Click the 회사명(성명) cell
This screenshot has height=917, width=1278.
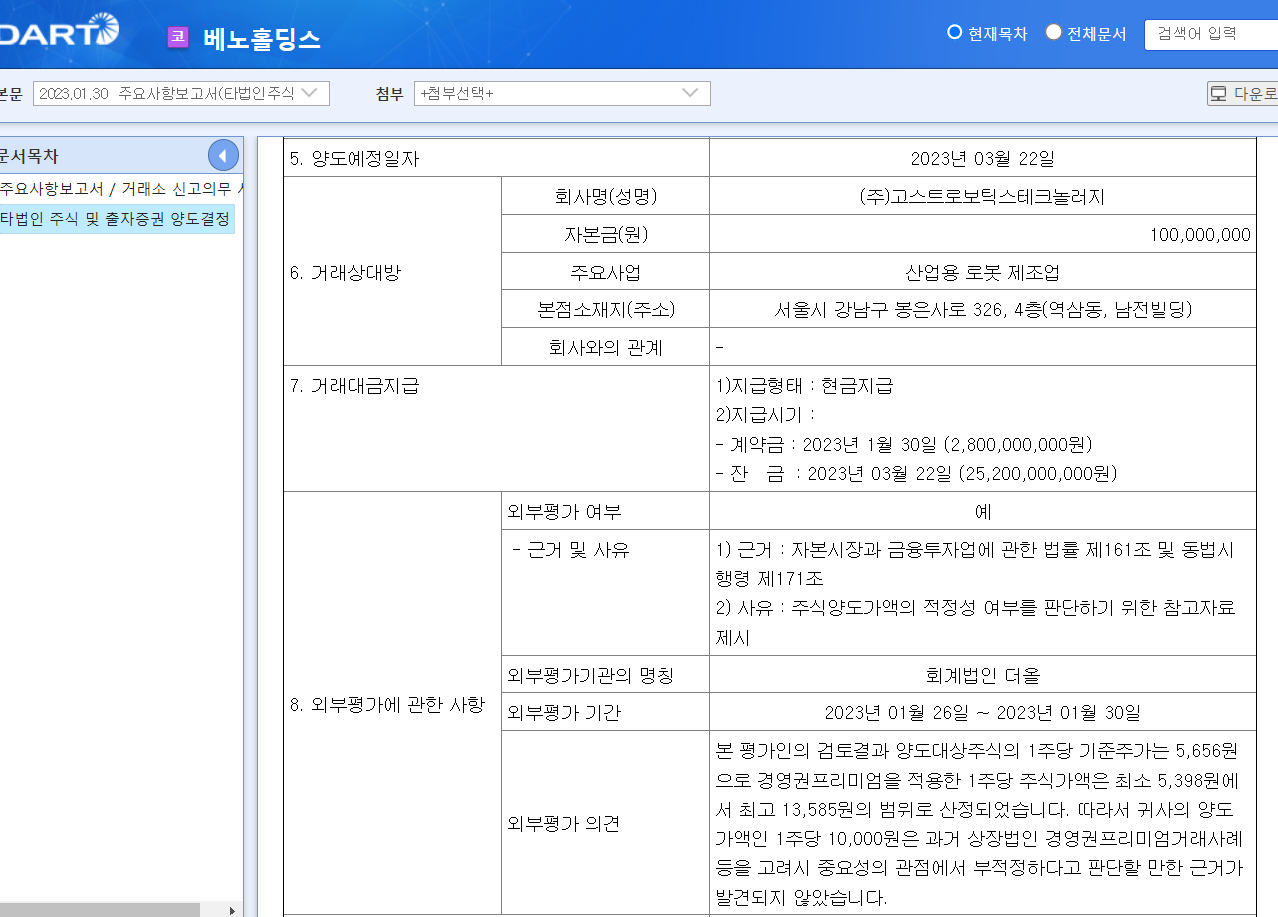605,196
